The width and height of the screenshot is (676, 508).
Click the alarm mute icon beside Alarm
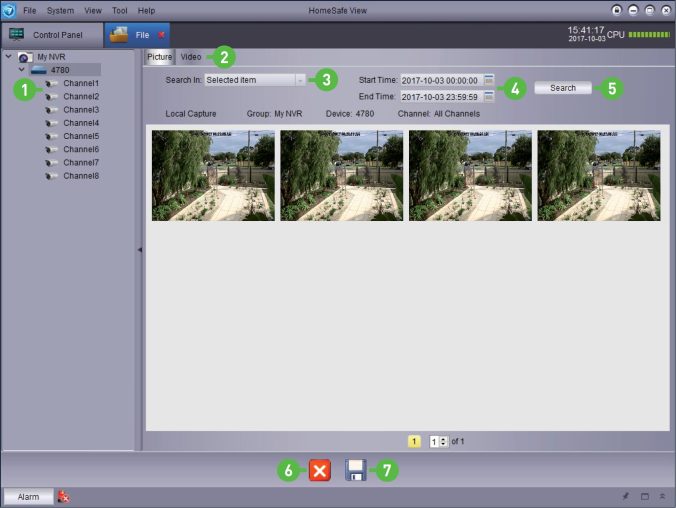pyautogui.click(x=63, y=497)
